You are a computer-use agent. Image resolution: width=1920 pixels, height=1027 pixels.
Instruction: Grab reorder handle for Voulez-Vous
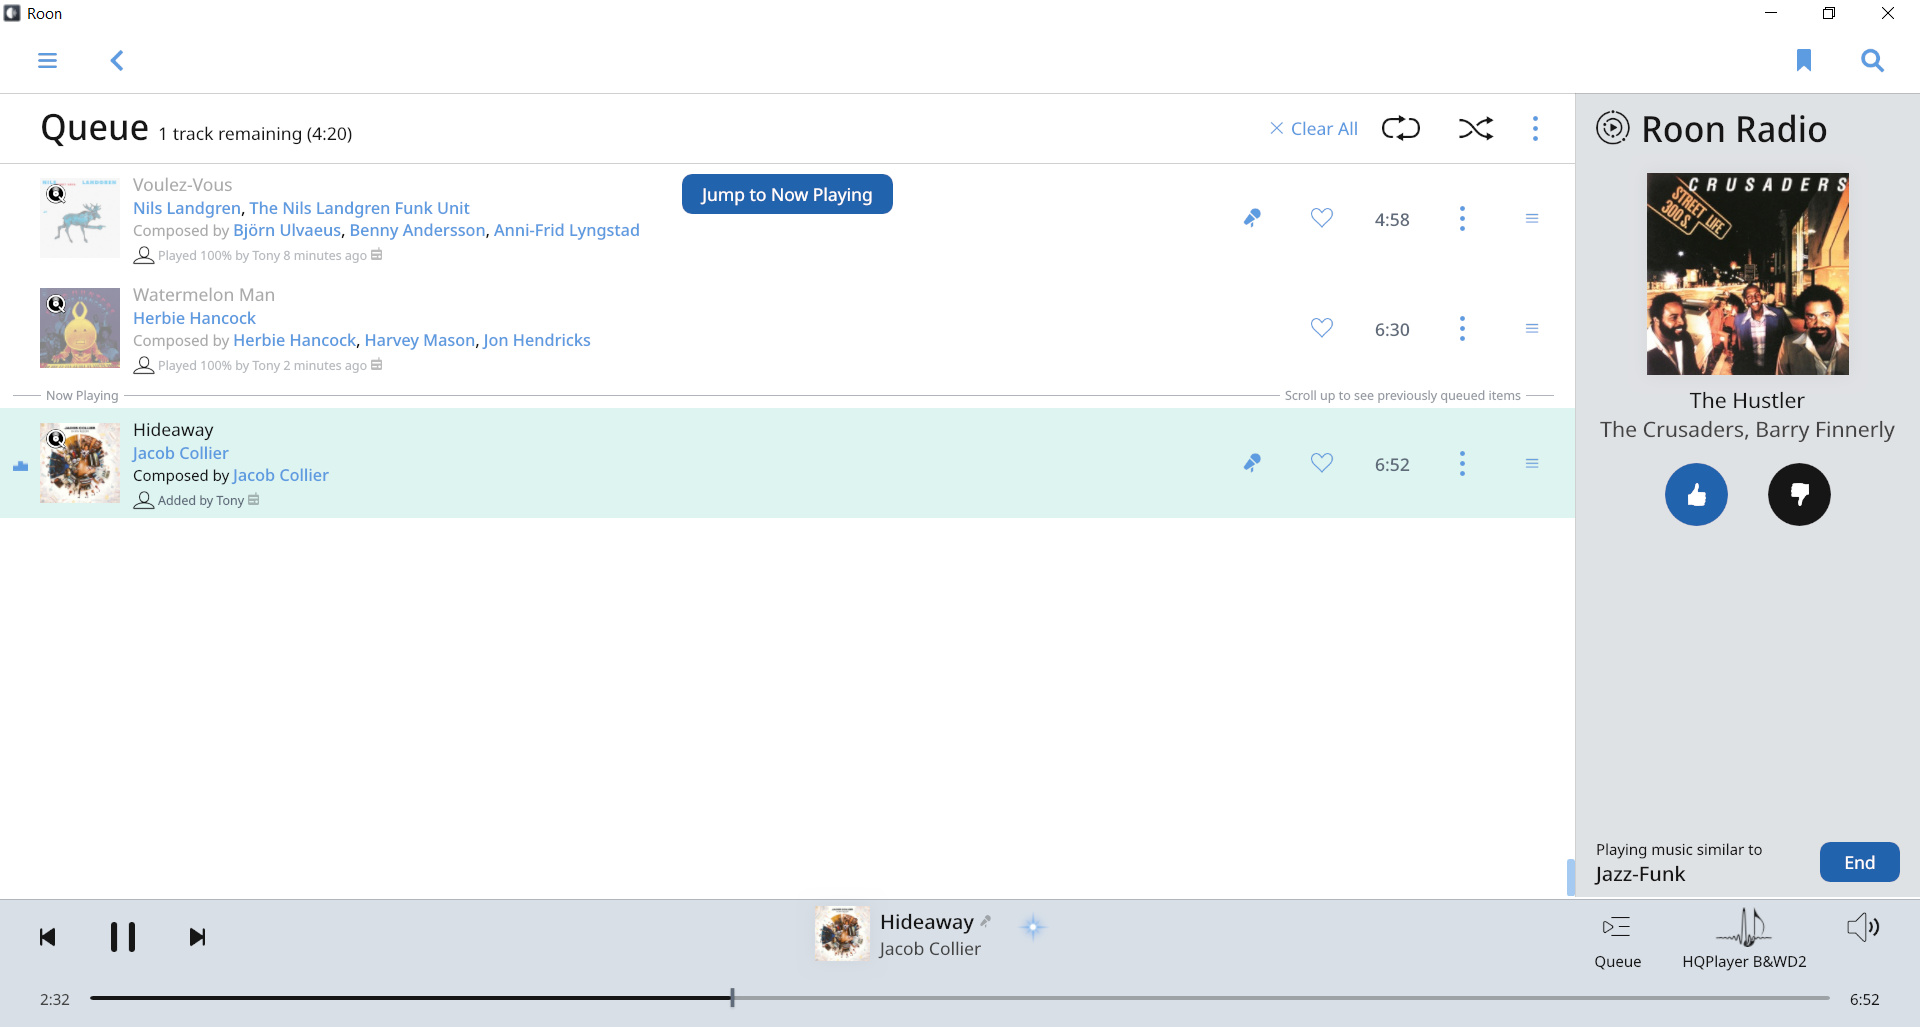pyautogui.click(x=1532, y=218)
